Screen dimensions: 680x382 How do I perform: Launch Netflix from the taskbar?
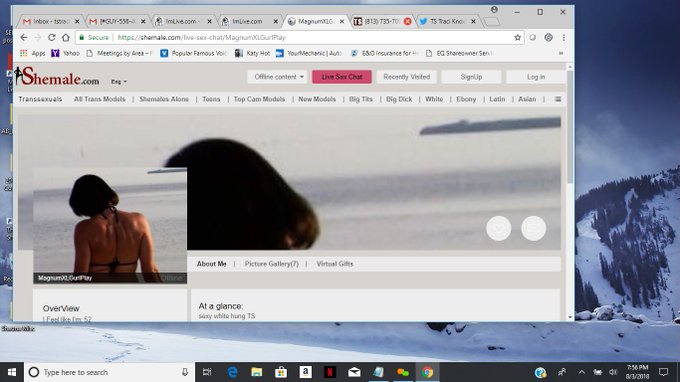pos(330,372)
